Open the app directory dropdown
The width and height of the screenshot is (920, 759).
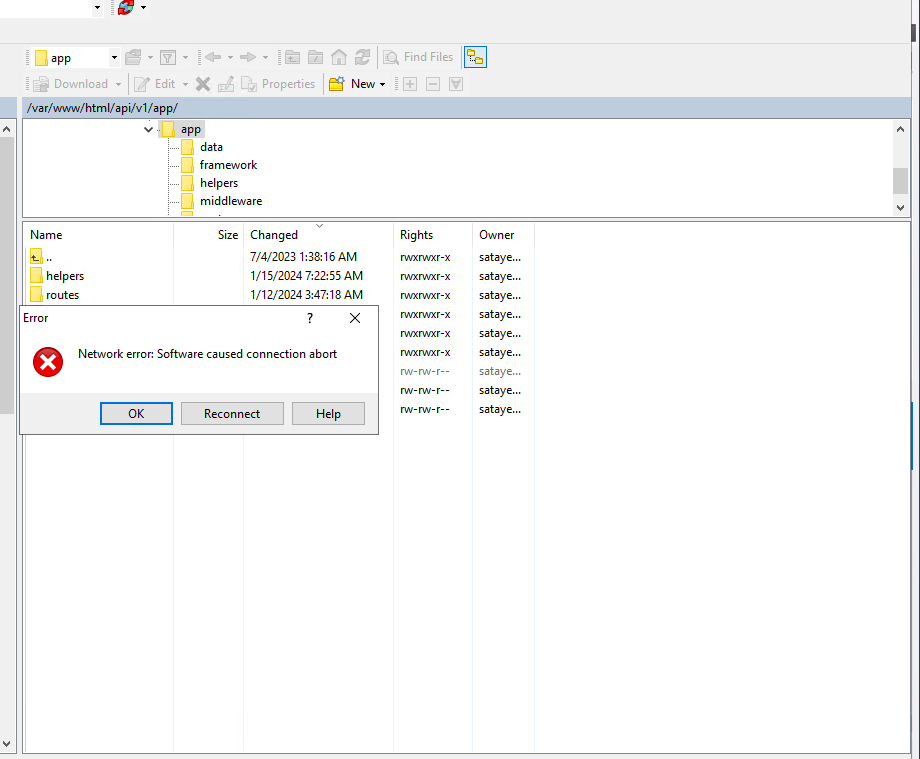(114, 58)
